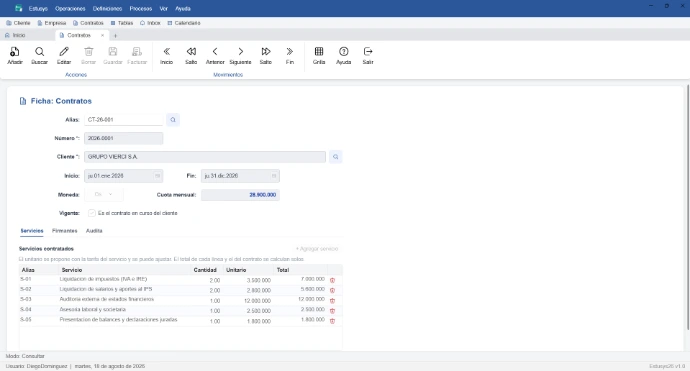Jump to first record with Inicio
Image resolution: width=690 pixels, height=371 pixels.
coord(166,55)
